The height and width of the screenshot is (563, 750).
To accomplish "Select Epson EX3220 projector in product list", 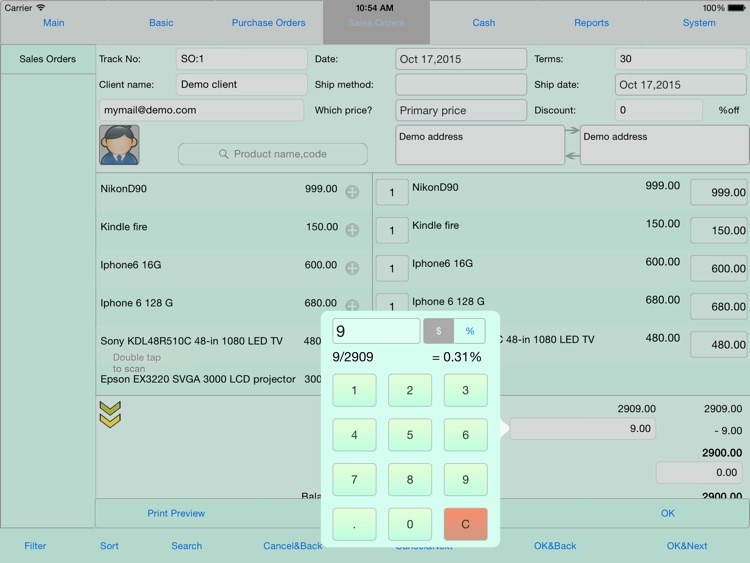I will [210, 379].
